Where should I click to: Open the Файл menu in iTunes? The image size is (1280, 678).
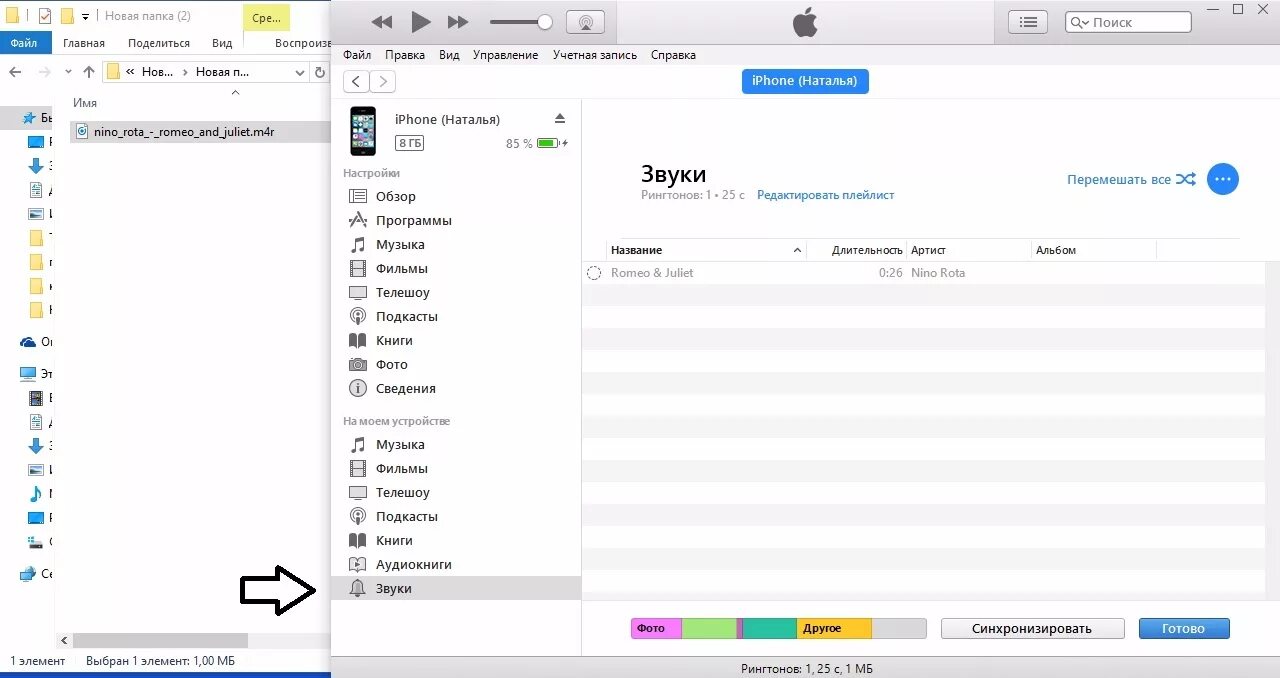357,55
